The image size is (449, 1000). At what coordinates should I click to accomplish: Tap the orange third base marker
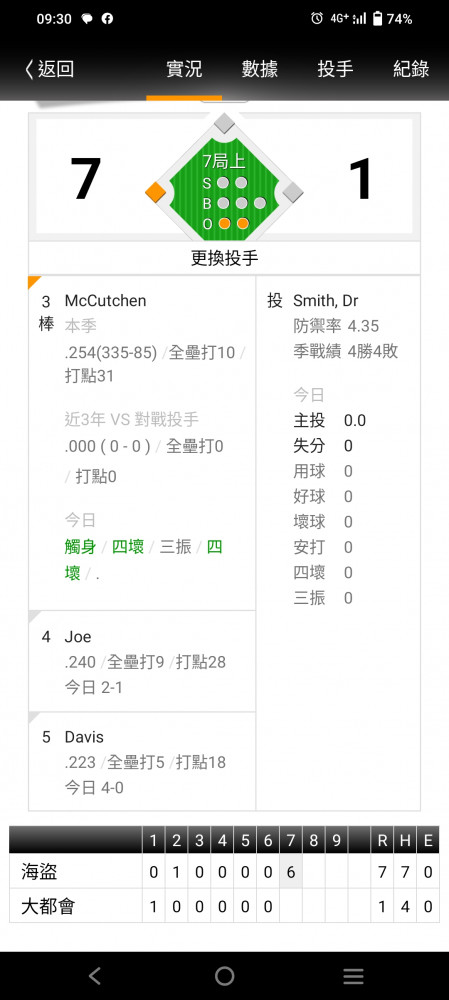156,191
